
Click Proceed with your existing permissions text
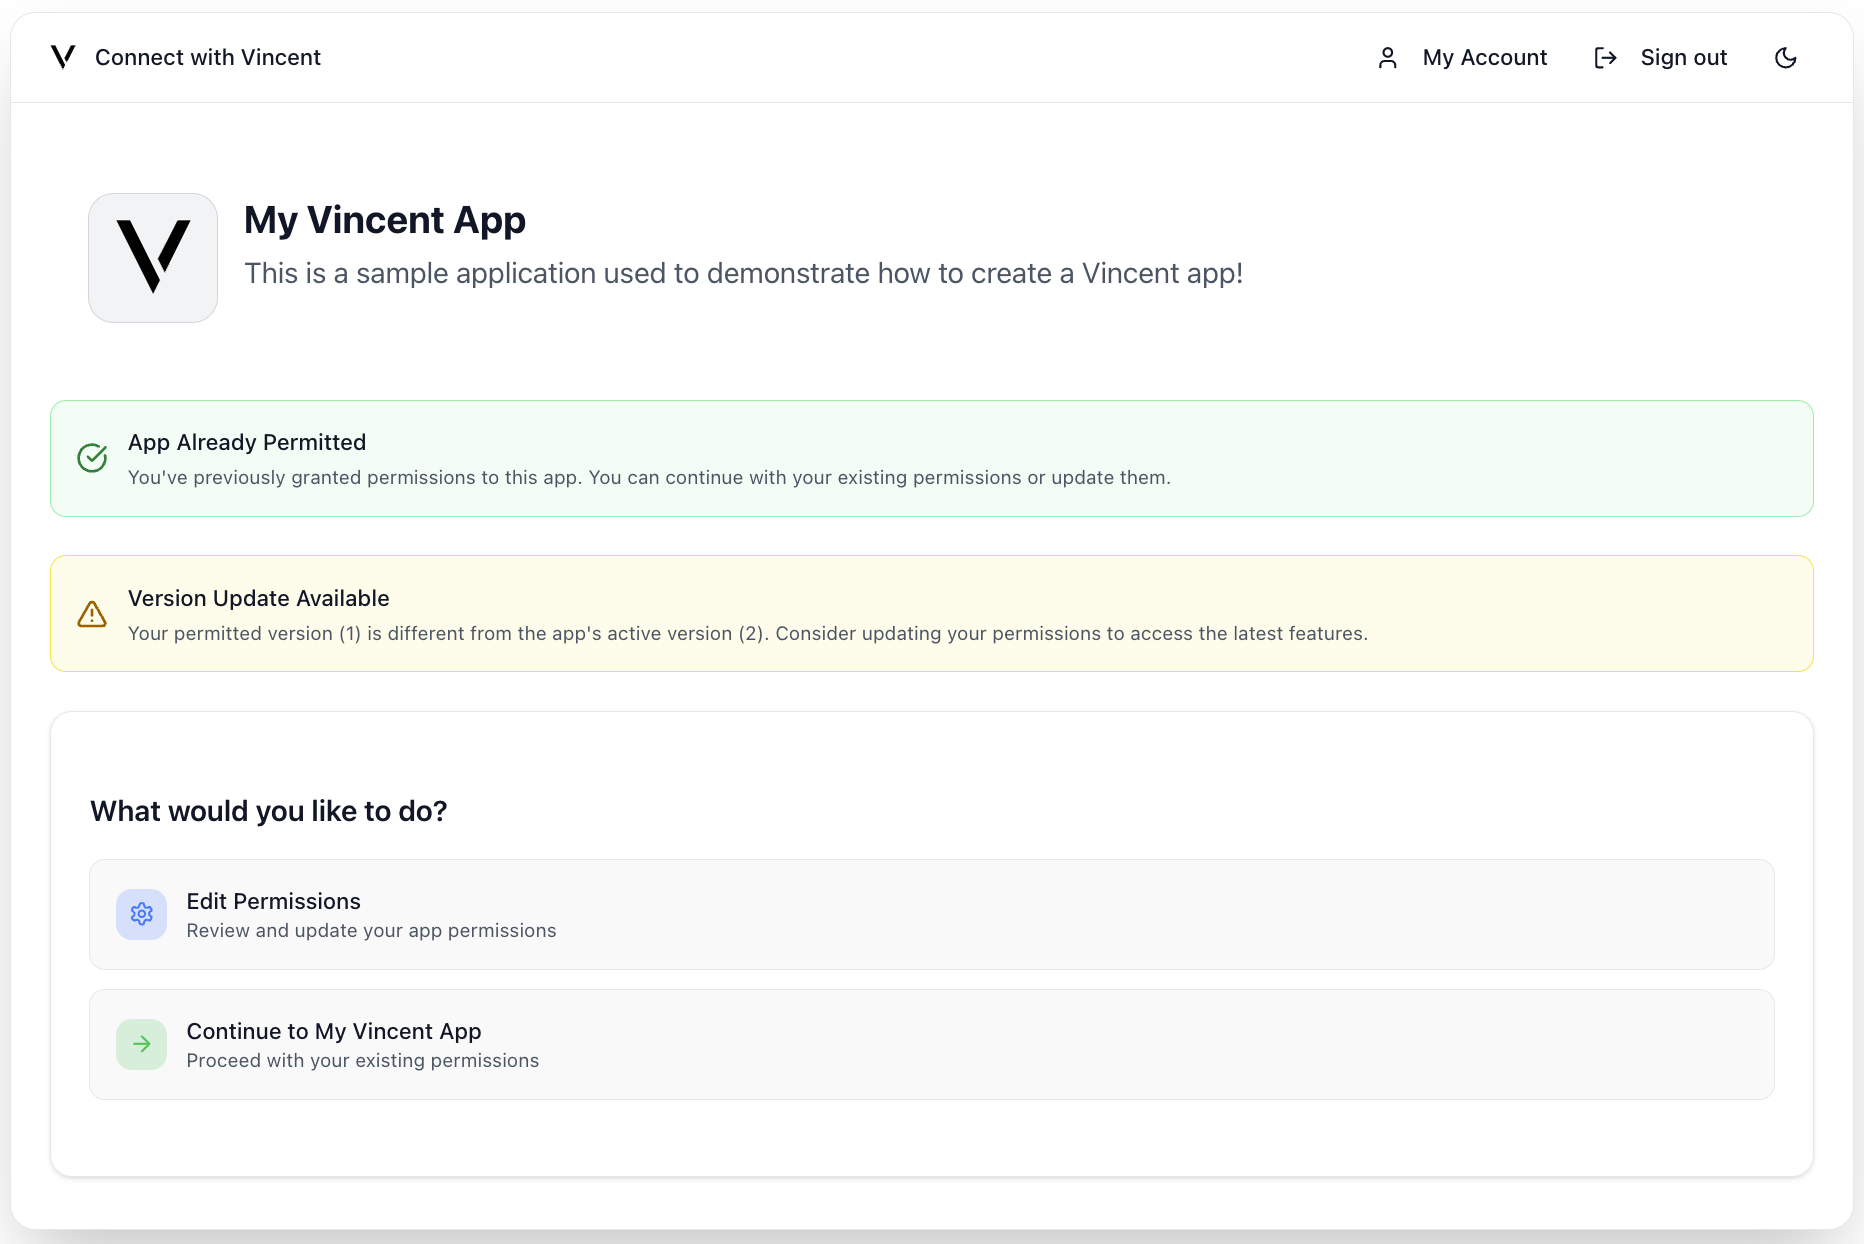click(x=363, y=1061)
